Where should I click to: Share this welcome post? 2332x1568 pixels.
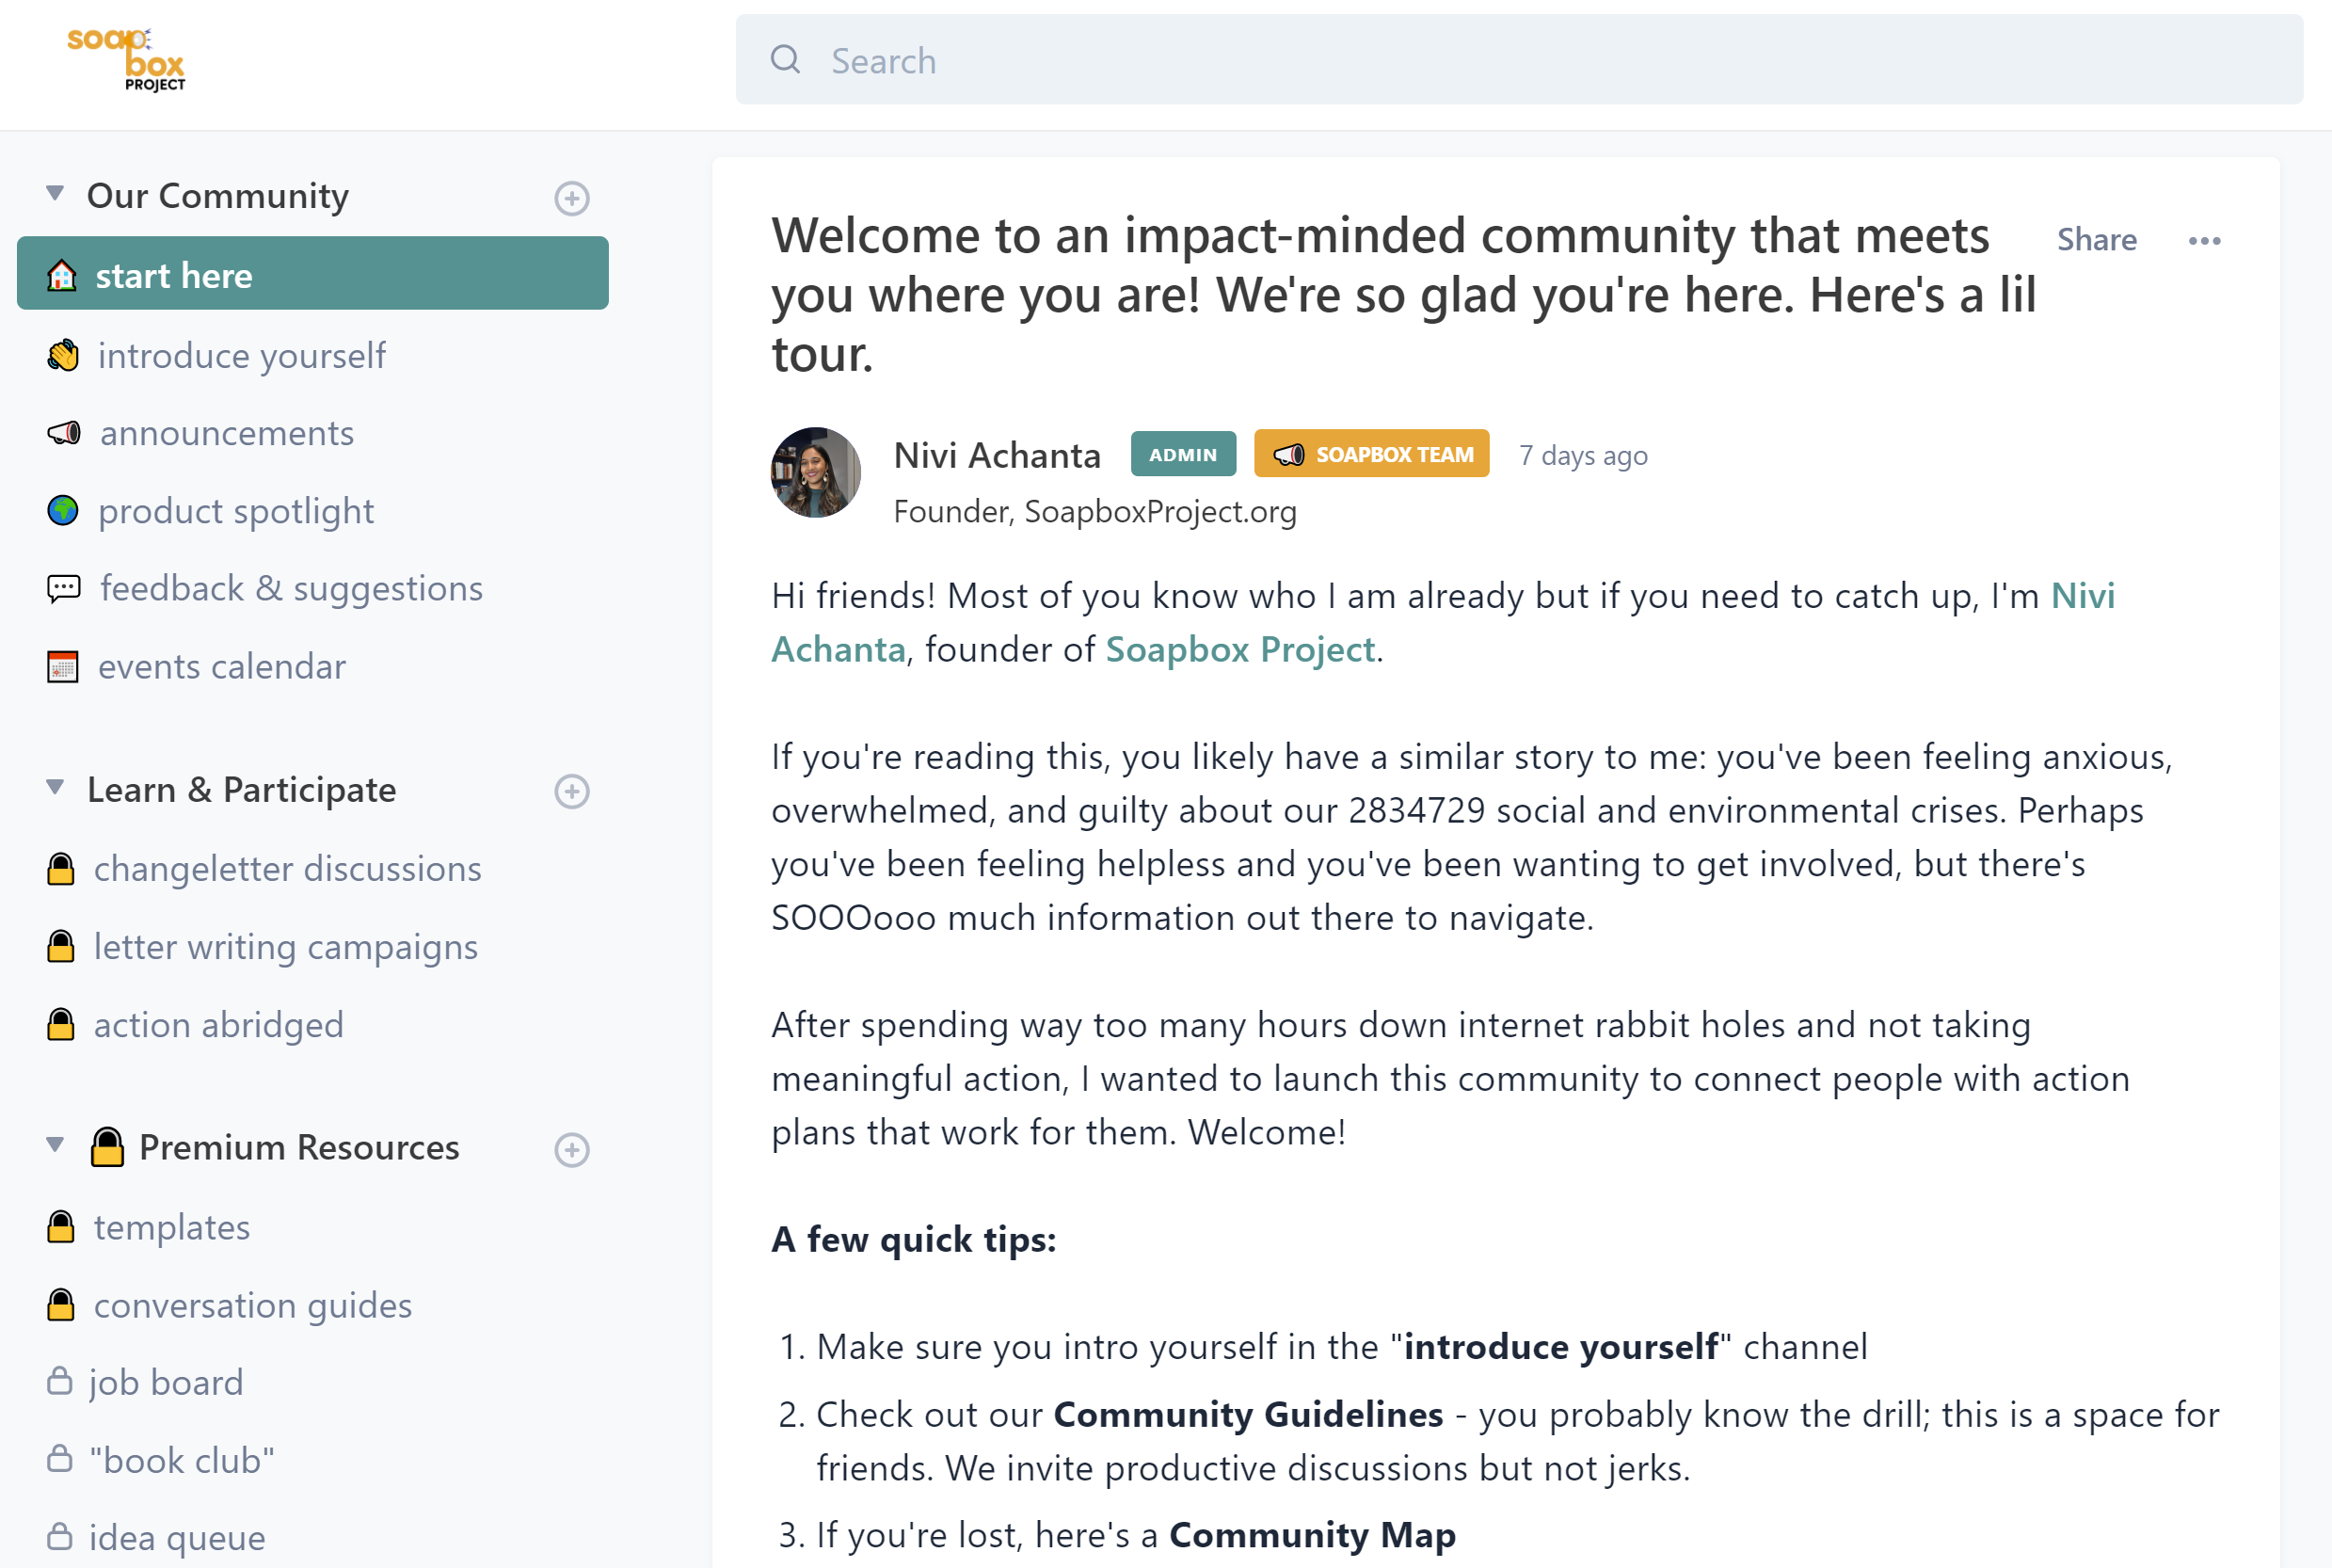coord(2096,240)
